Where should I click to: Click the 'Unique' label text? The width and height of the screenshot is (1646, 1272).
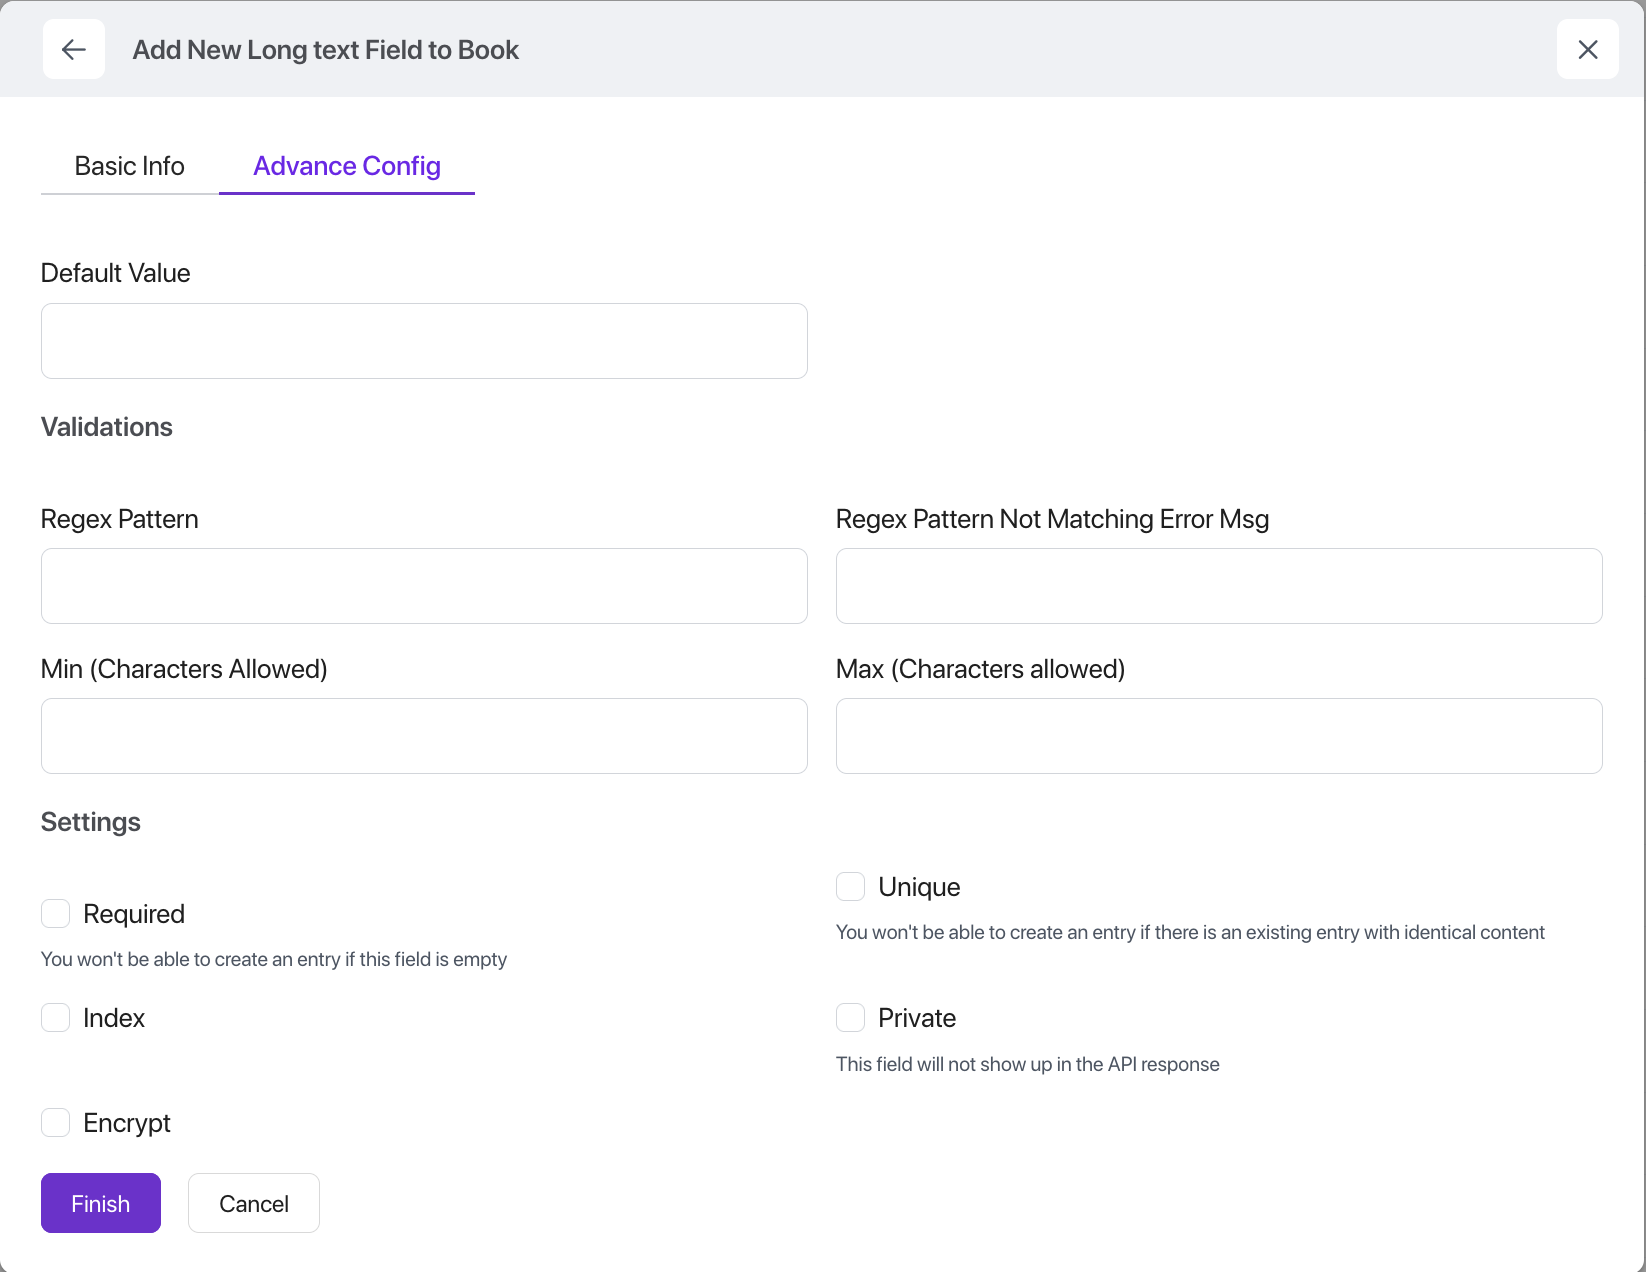tap(918, 887)
